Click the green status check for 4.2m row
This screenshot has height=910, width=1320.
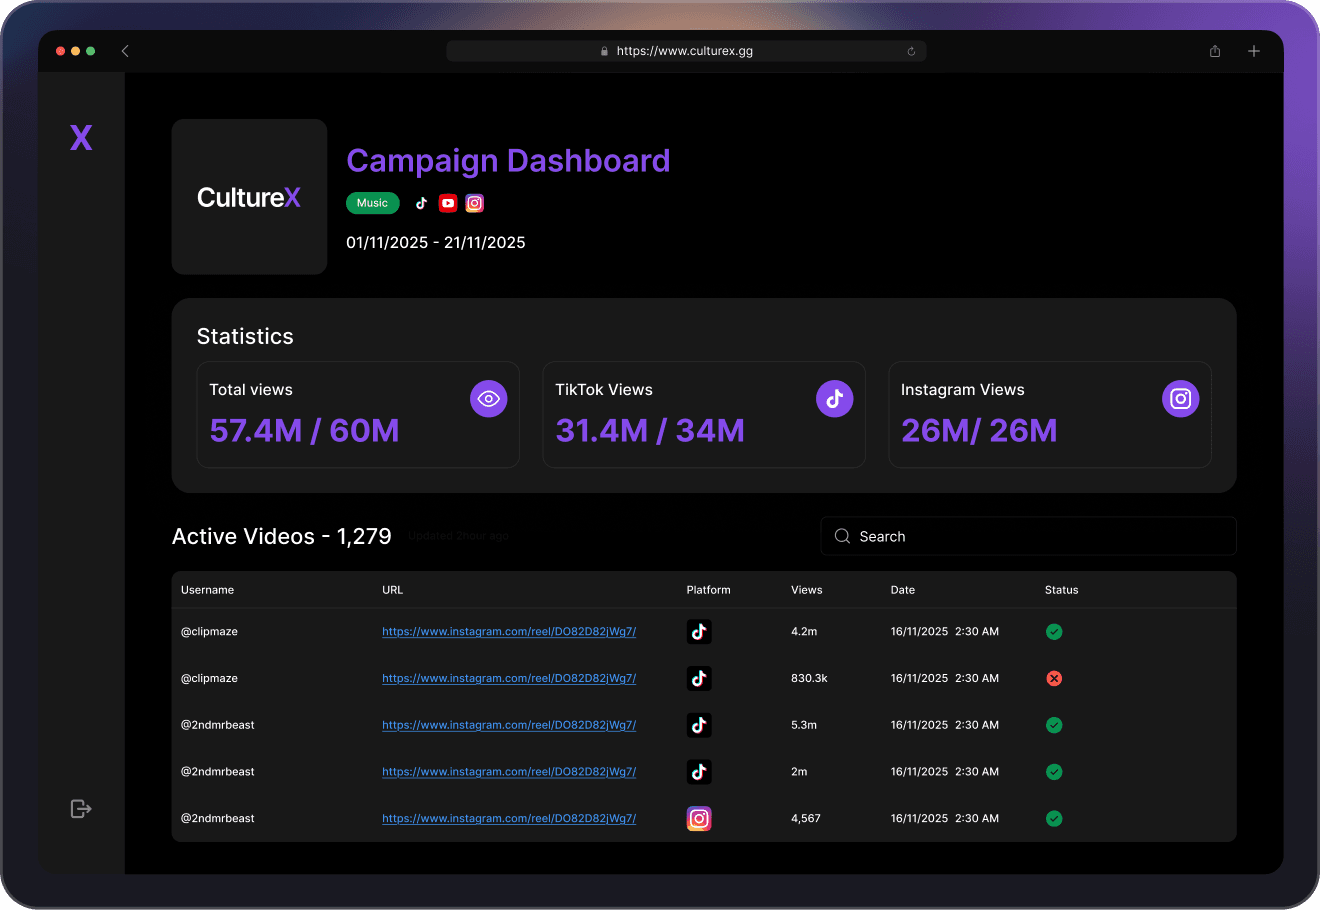[x=1054, y=632]
